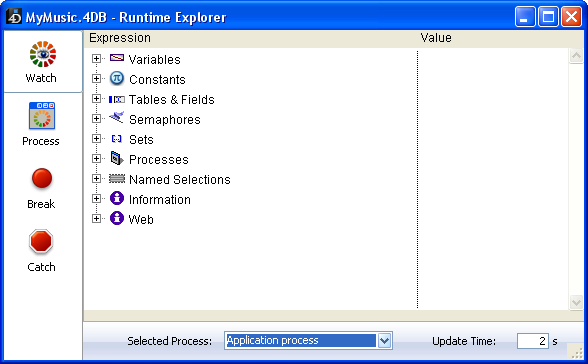Expand the Named Selections node

pyautogui.click(x=96, y=178)
